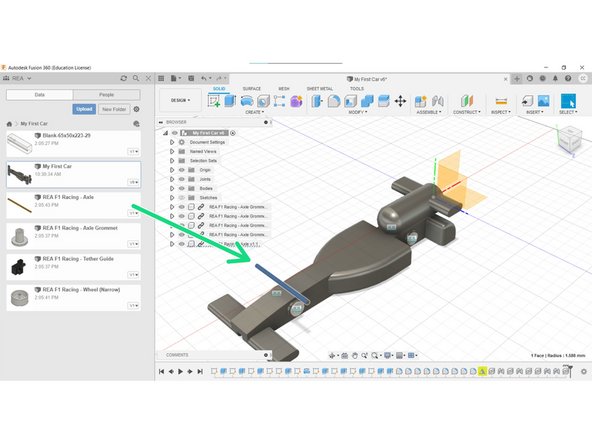Refresh the data panel
This screenshot has height=444, width=592.
point(123,78)
